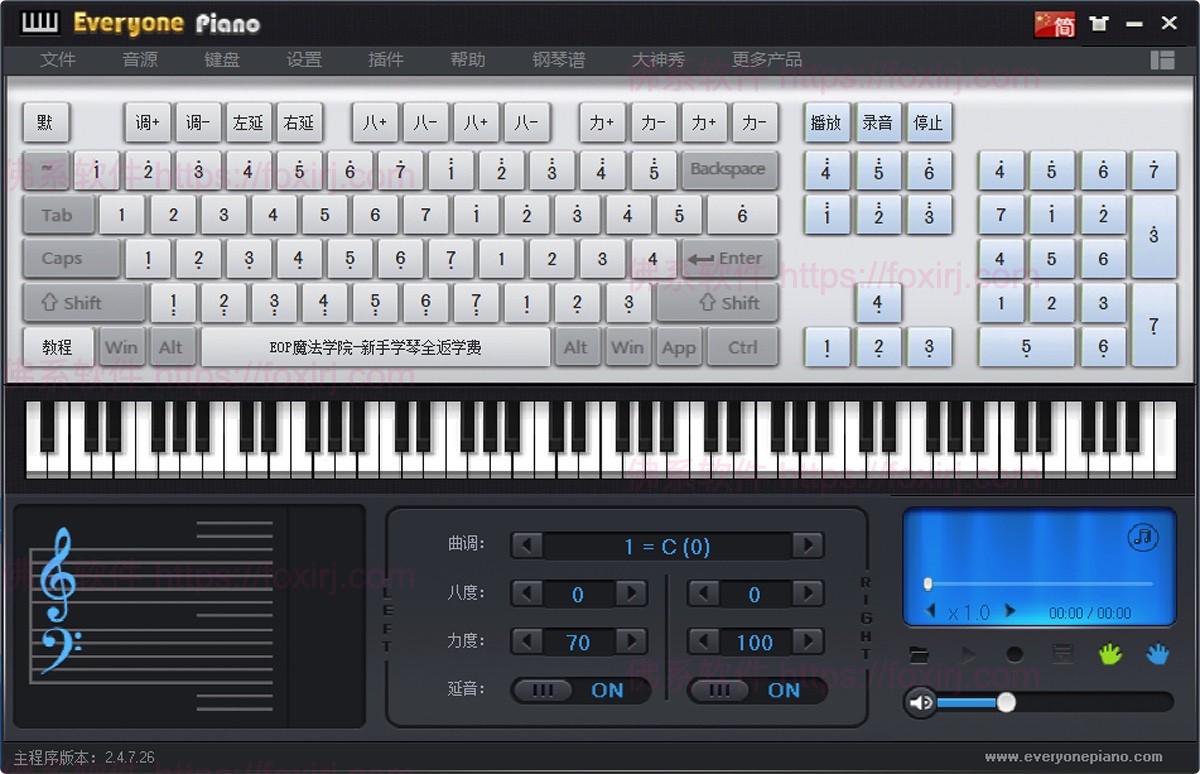Adjust the volume slider
The width and height of the screenshot is (1200, 774).
pos(1006,703)
